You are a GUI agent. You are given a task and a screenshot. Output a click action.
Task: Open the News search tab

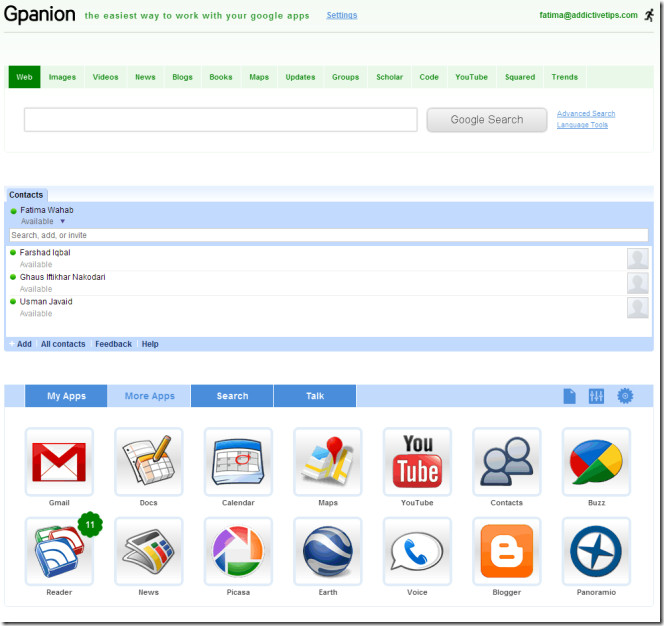click(x=145, y=77)
